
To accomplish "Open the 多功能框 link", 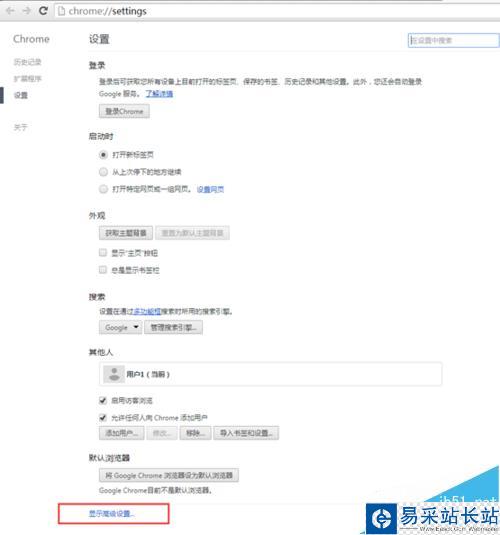I will (147, 311).
